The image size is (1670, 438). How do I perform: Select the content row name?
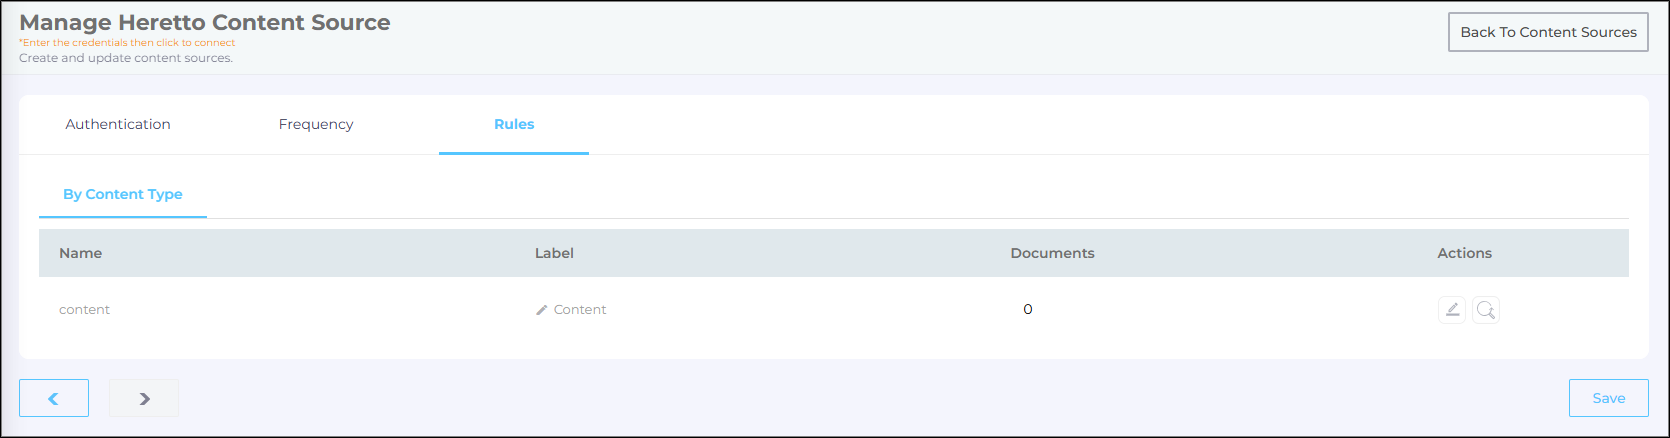tap(85, 310)
